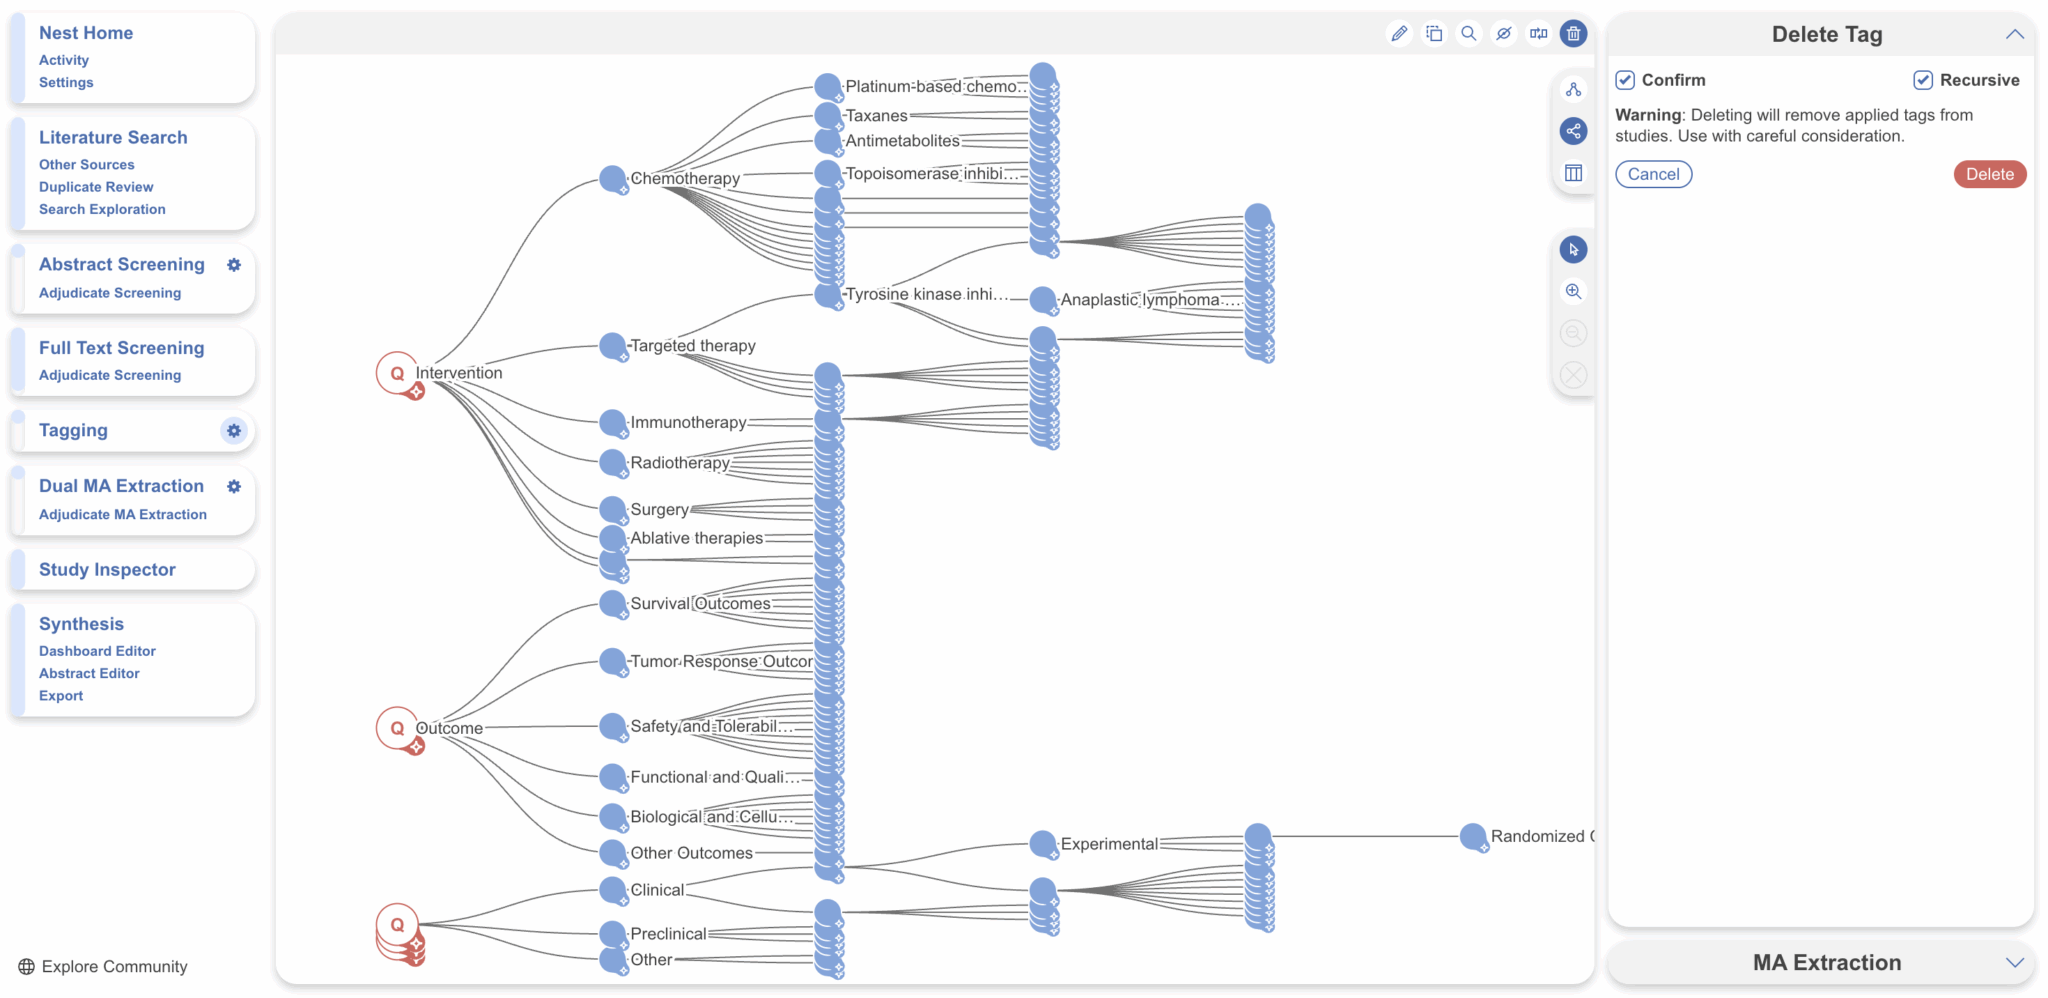Select the Intervention root question node

tap(397, 373)
